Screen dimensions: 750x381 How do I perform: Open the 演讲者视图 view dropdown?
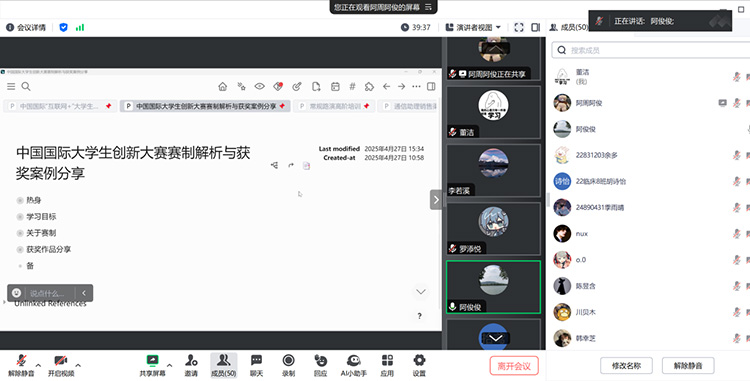coord(473,28)
